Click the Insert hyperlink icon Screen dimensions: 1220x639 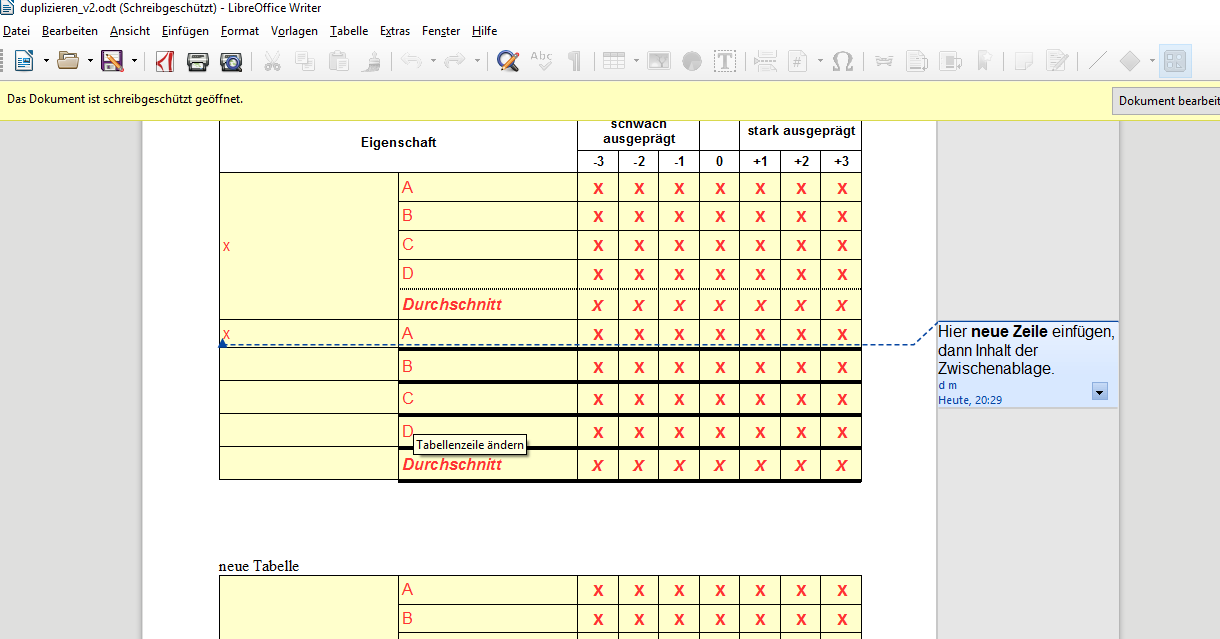[884, 61]
